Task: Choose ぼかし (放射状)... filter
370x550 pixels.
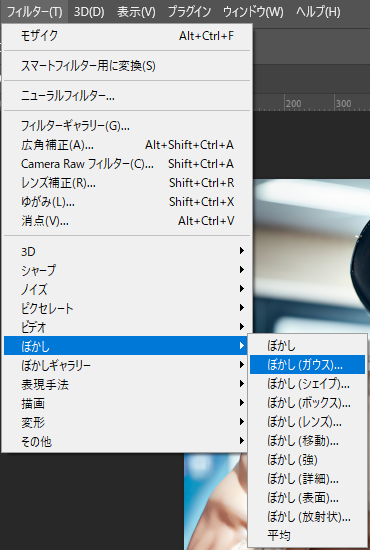Action: [307, 516]
